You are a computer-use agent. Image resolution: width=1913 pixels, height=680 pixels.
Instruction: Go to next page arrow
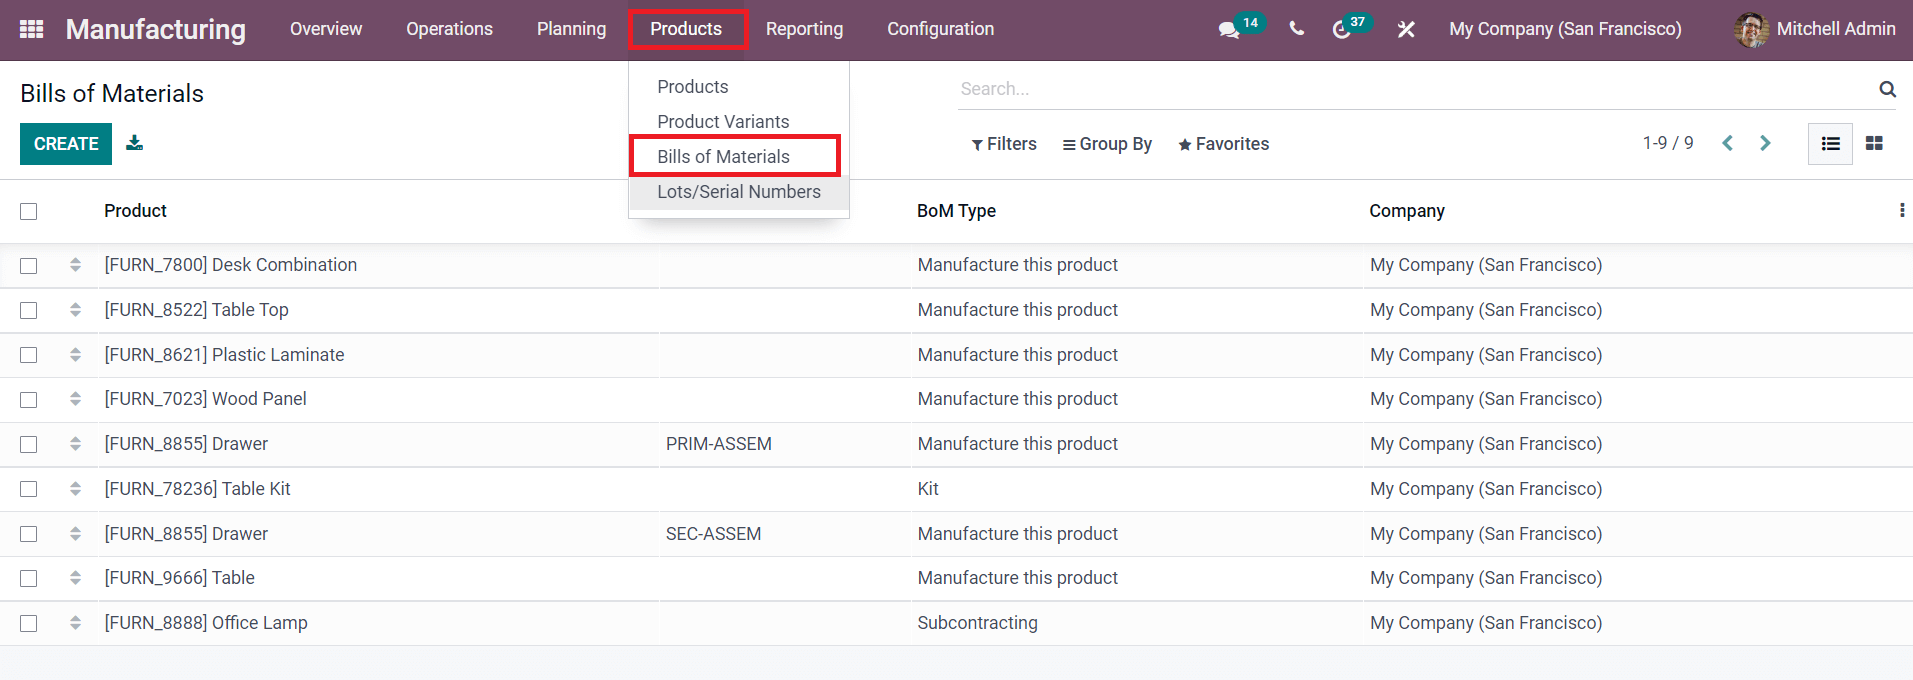tap(1765, 143)
